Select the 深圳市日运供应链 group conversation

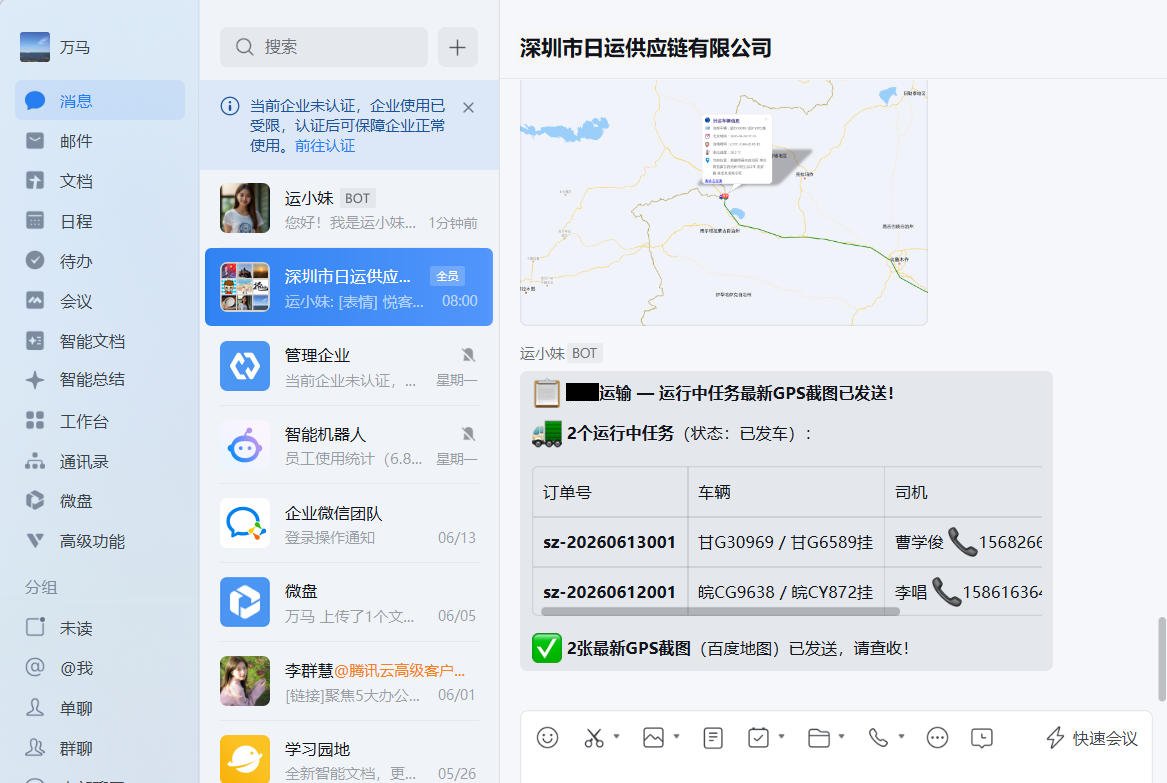349,287
